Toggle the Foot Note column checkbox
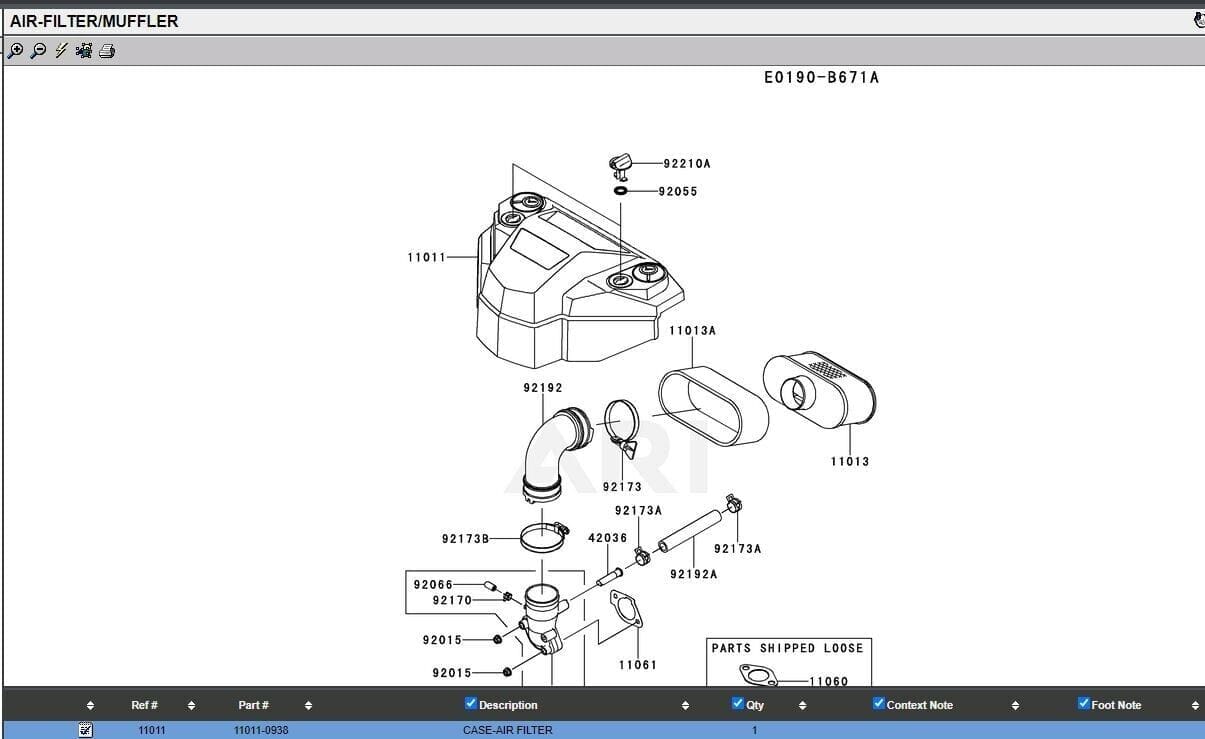1205x739 pixels. [x=1084, y=704]
